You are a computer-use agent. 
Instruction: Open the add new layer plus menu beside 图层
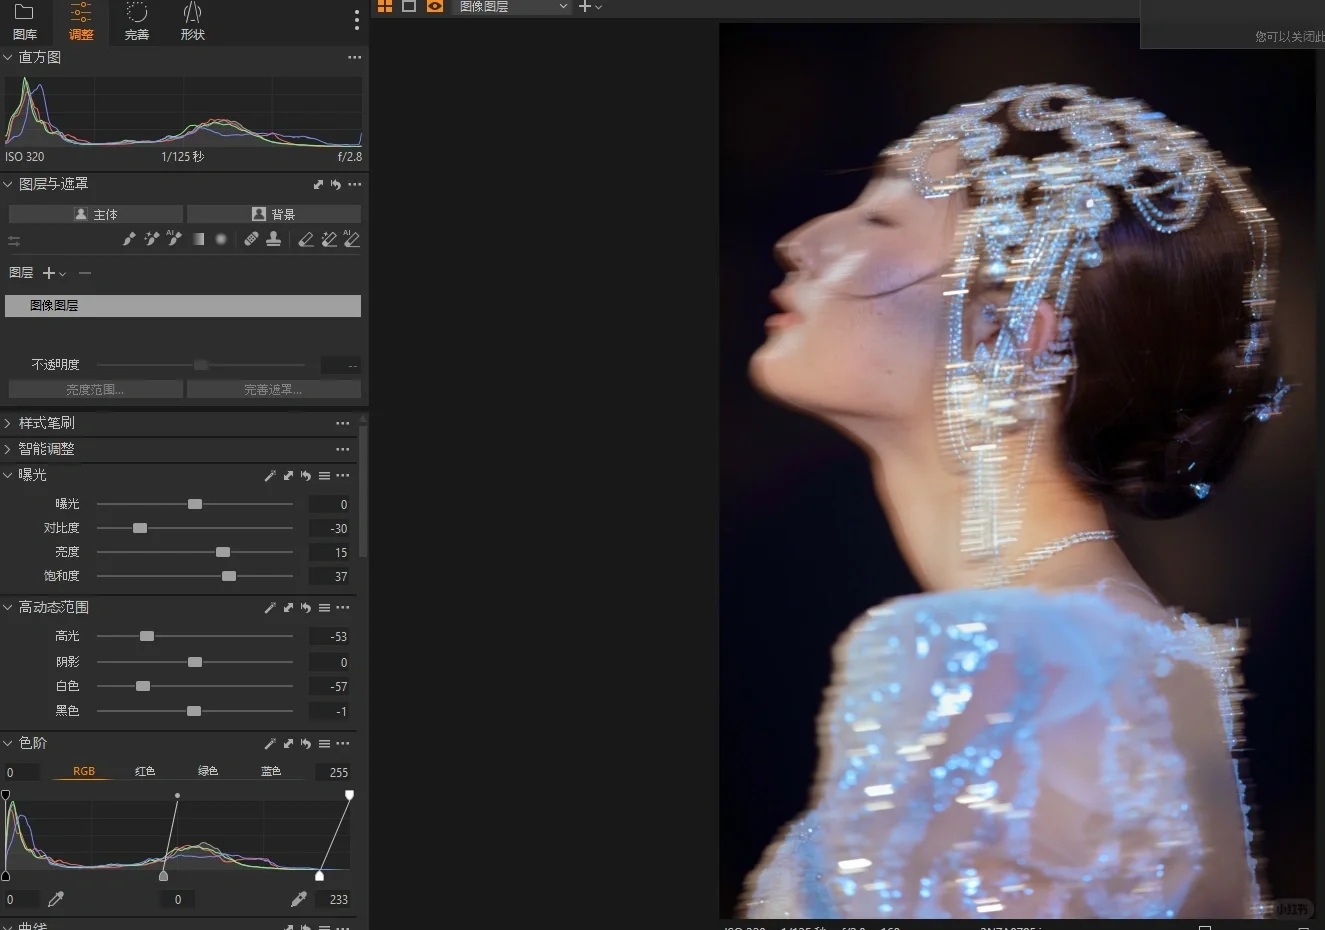click(x=54, y=273)
